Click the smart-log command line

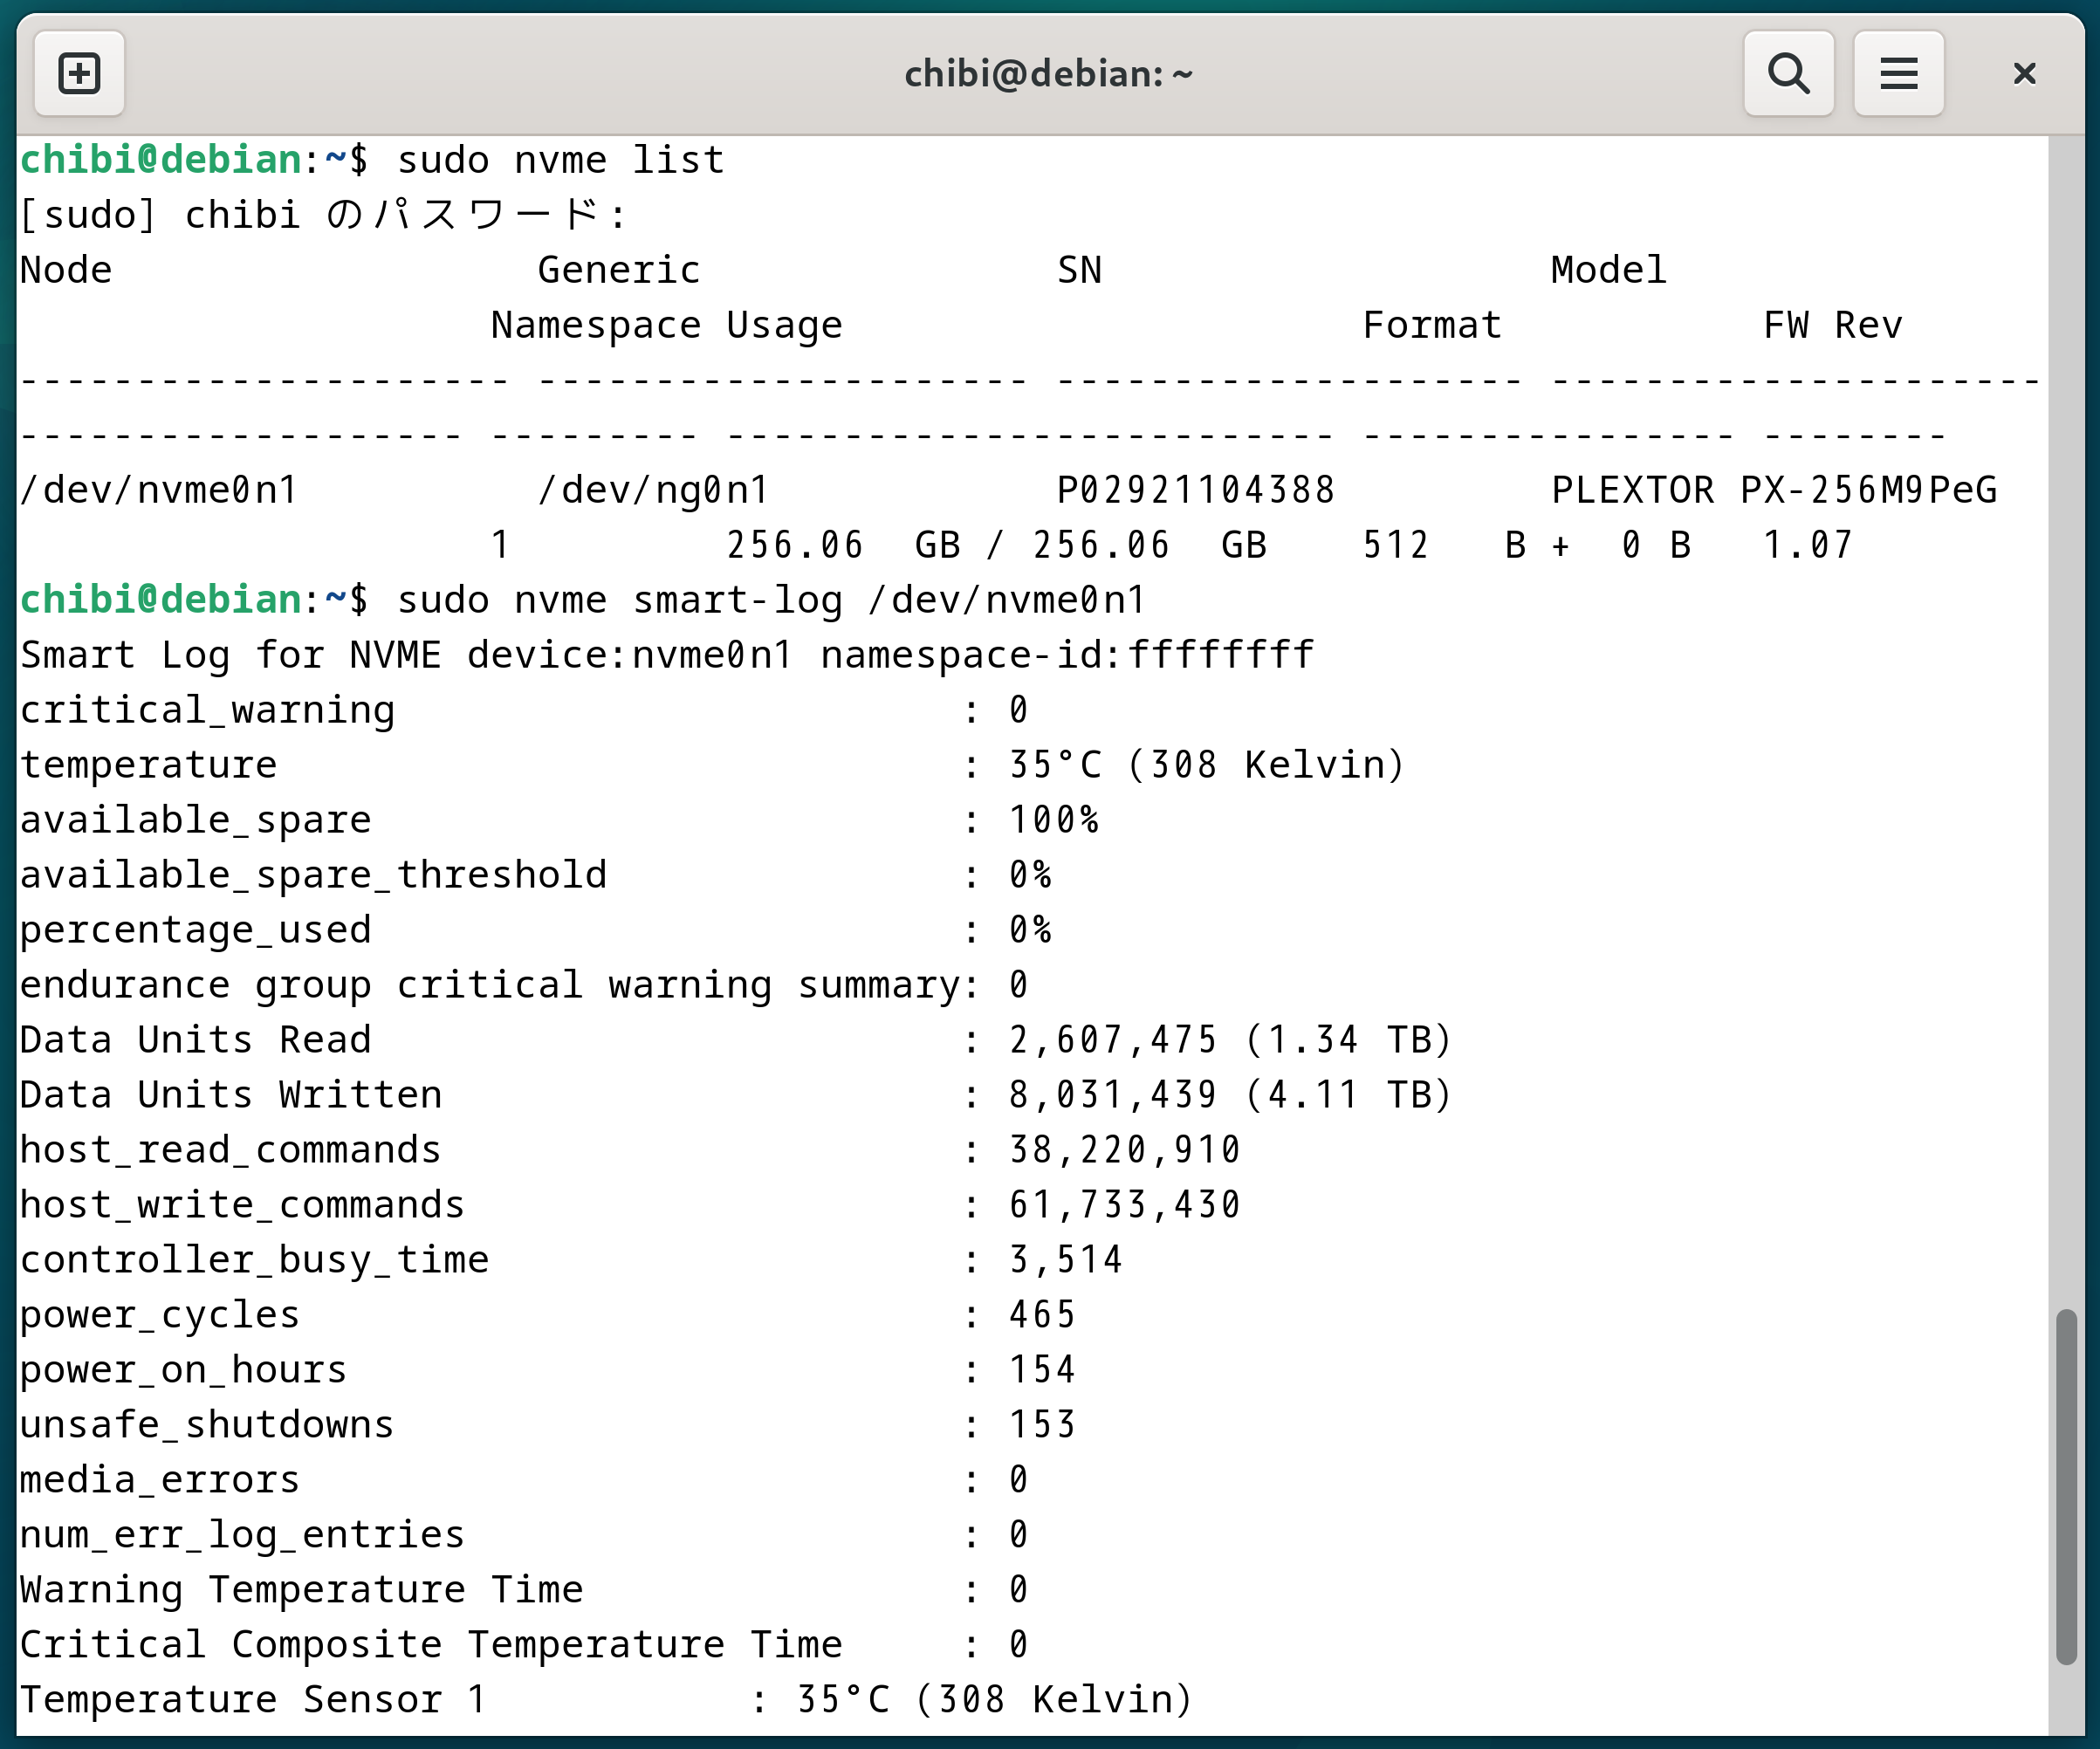point(770,601)
